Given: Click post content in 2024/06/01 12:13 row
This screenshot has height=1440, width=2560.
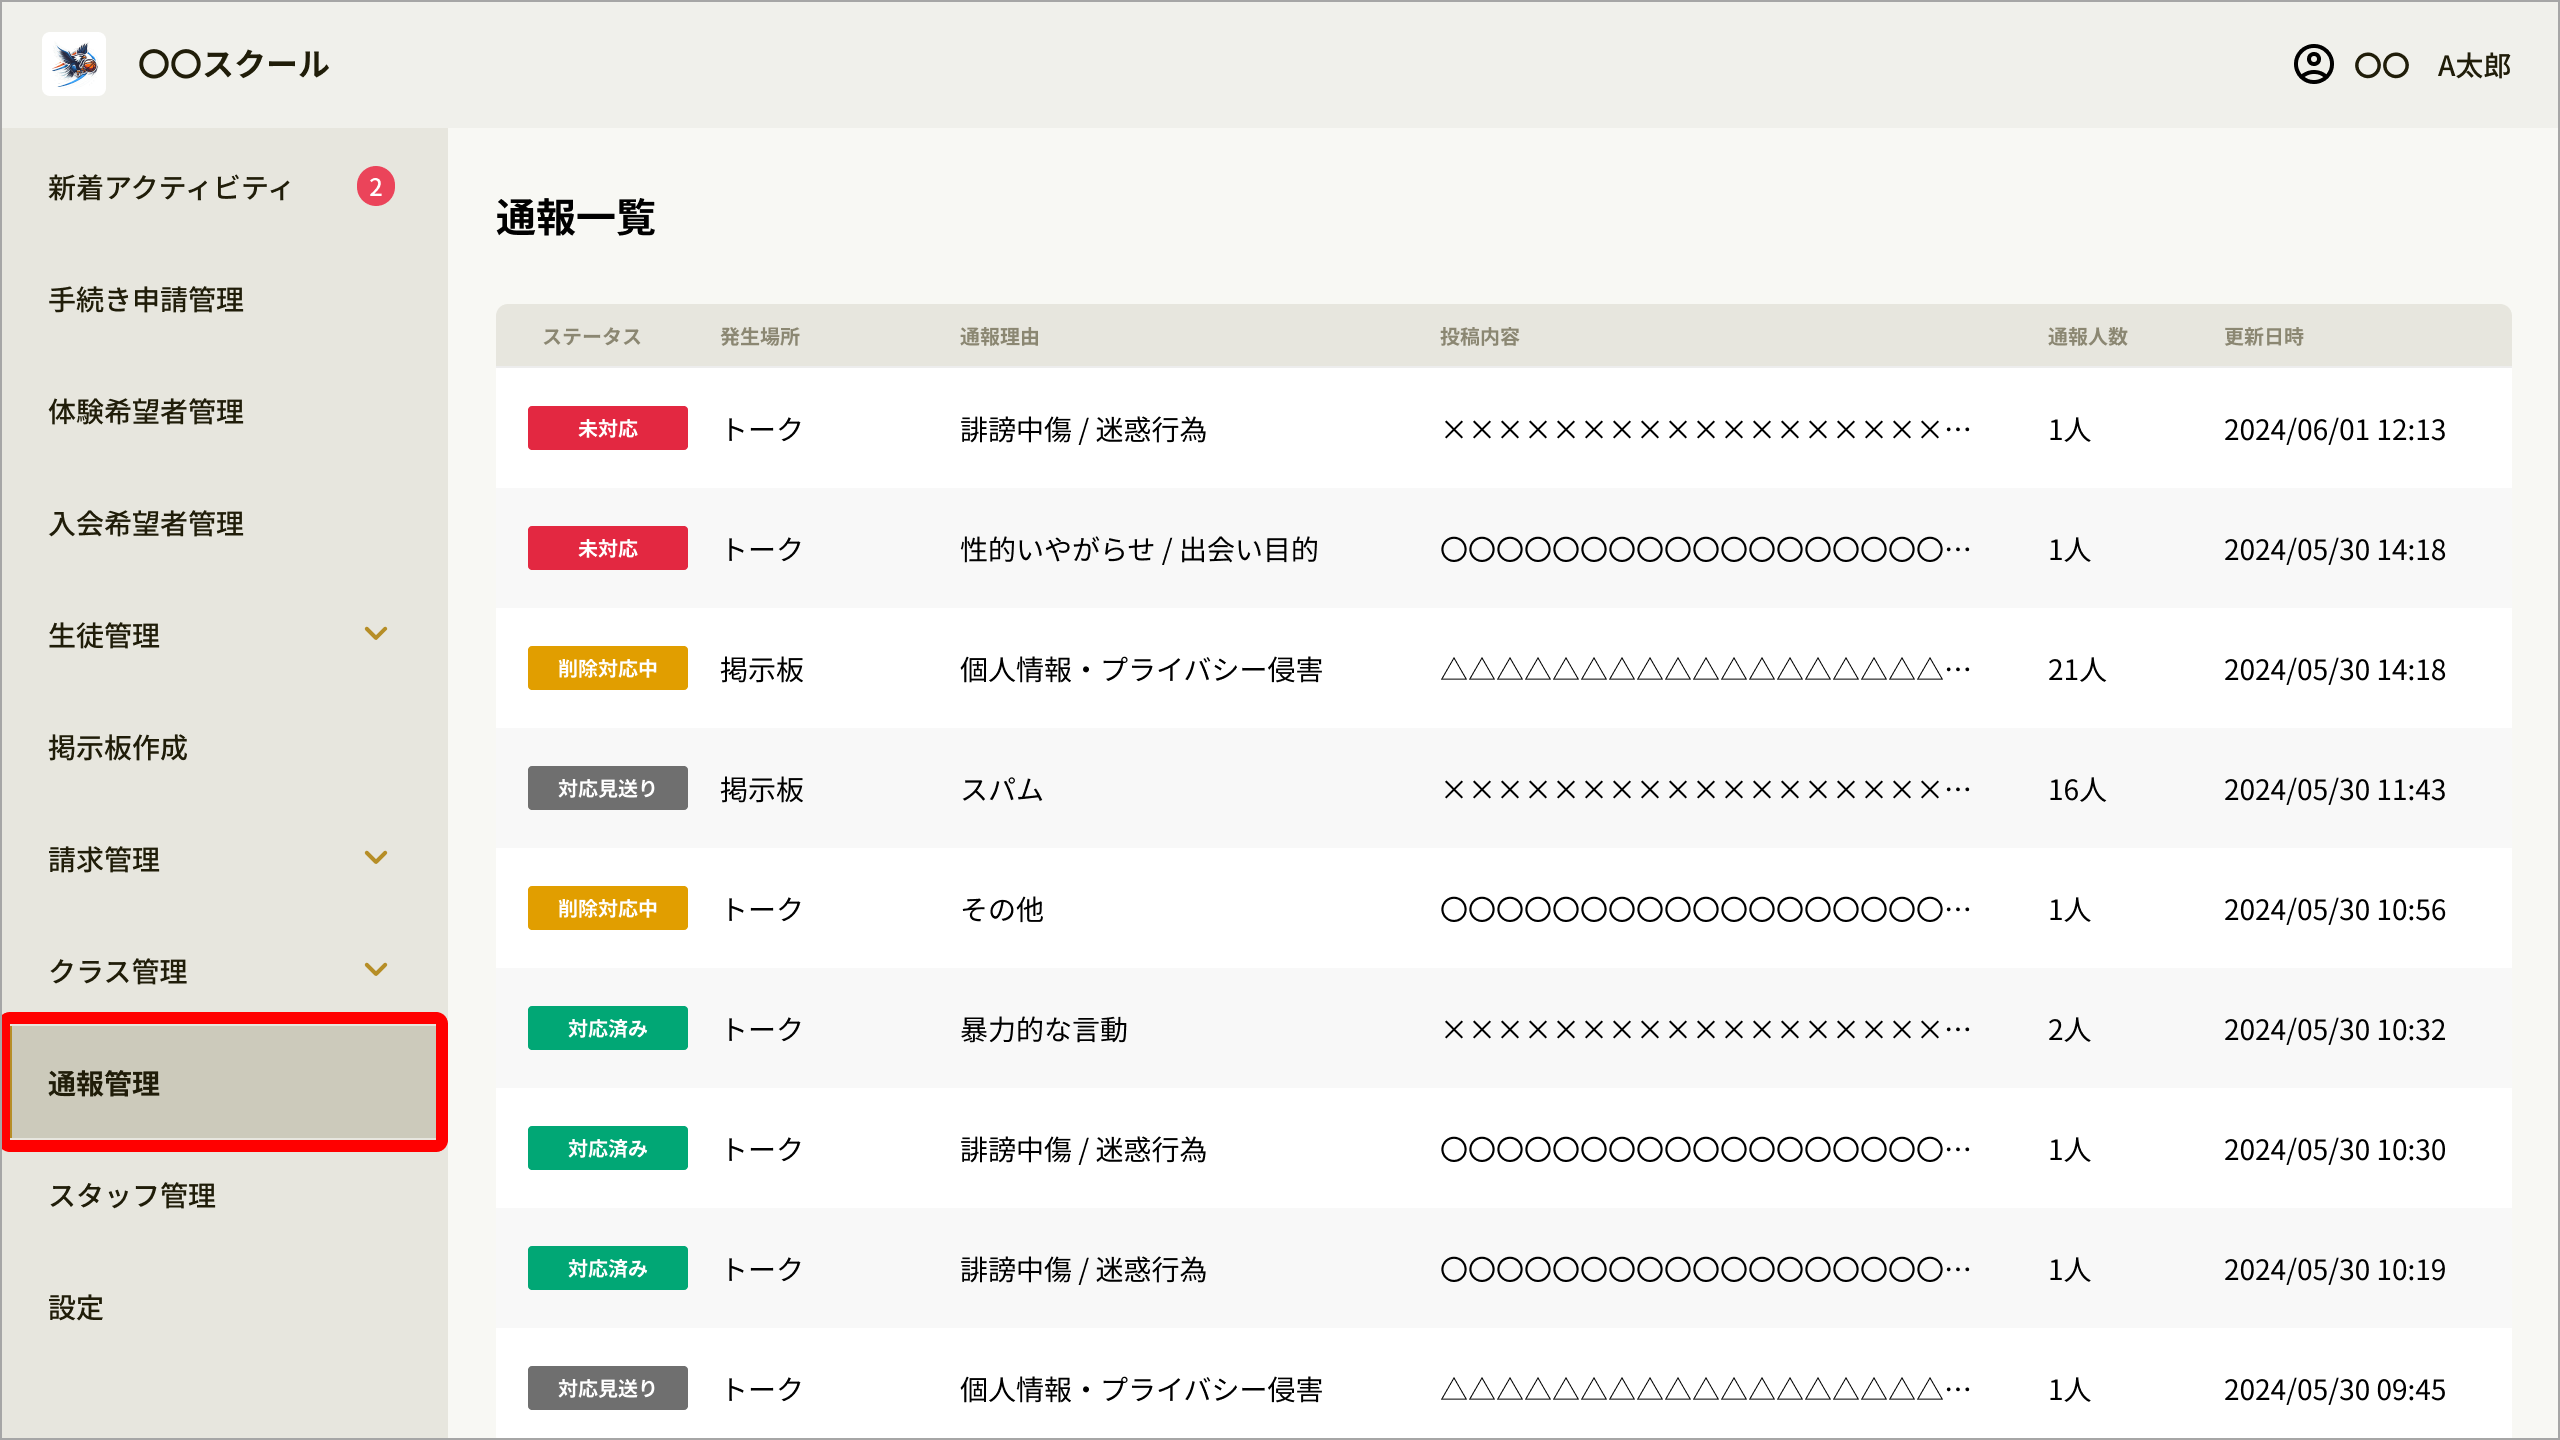Looking at the screenshot, I should coord(1706,430).
